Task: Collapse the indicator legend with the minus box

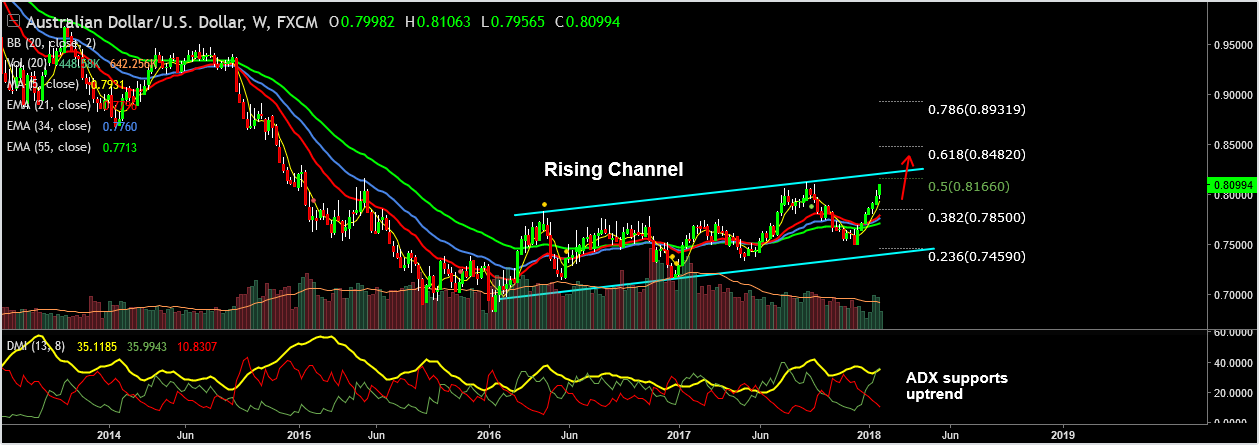Action: pos(12,21)
